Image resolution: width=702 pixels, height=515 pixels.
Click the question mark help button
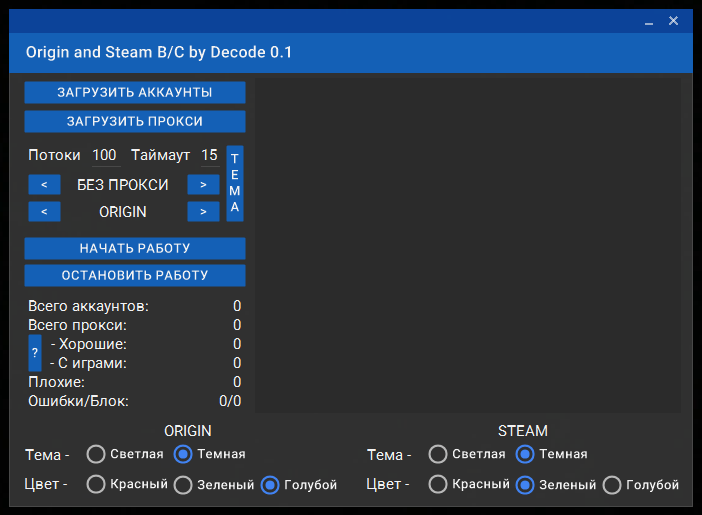click(35, 353)
